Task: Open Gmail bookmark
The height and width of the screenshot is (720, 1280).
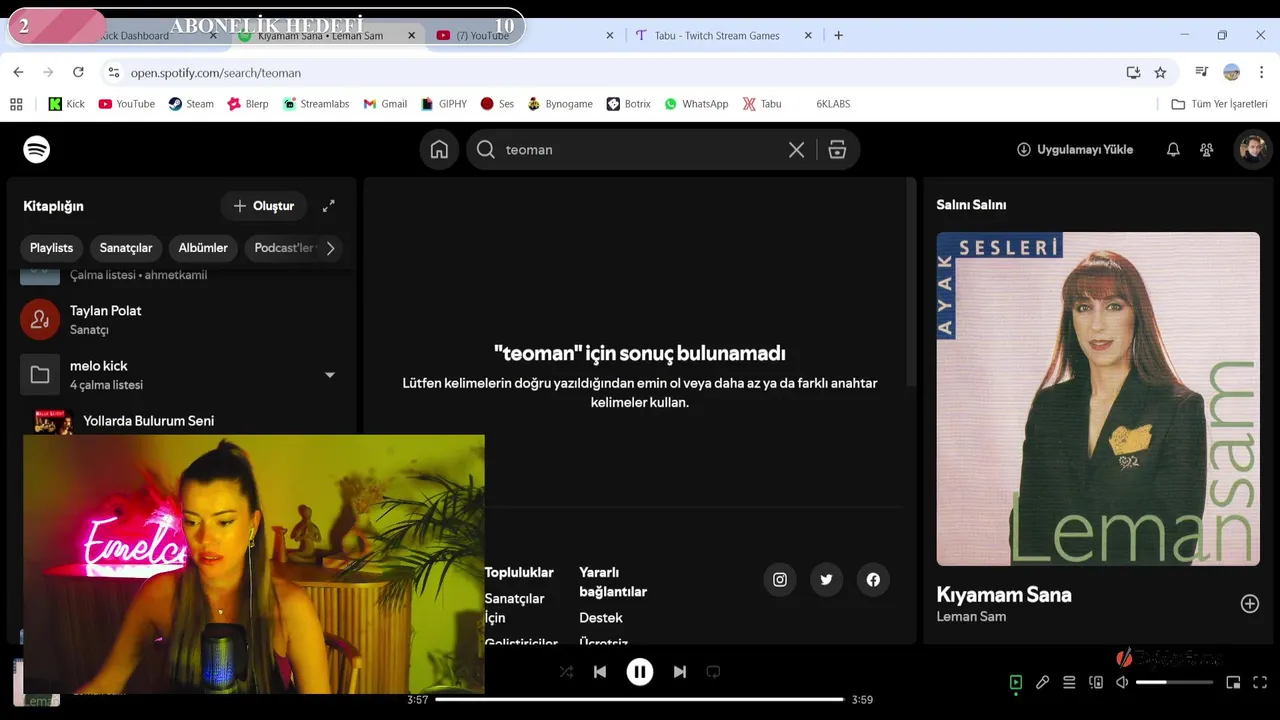Action: click(x=385, y=104)
